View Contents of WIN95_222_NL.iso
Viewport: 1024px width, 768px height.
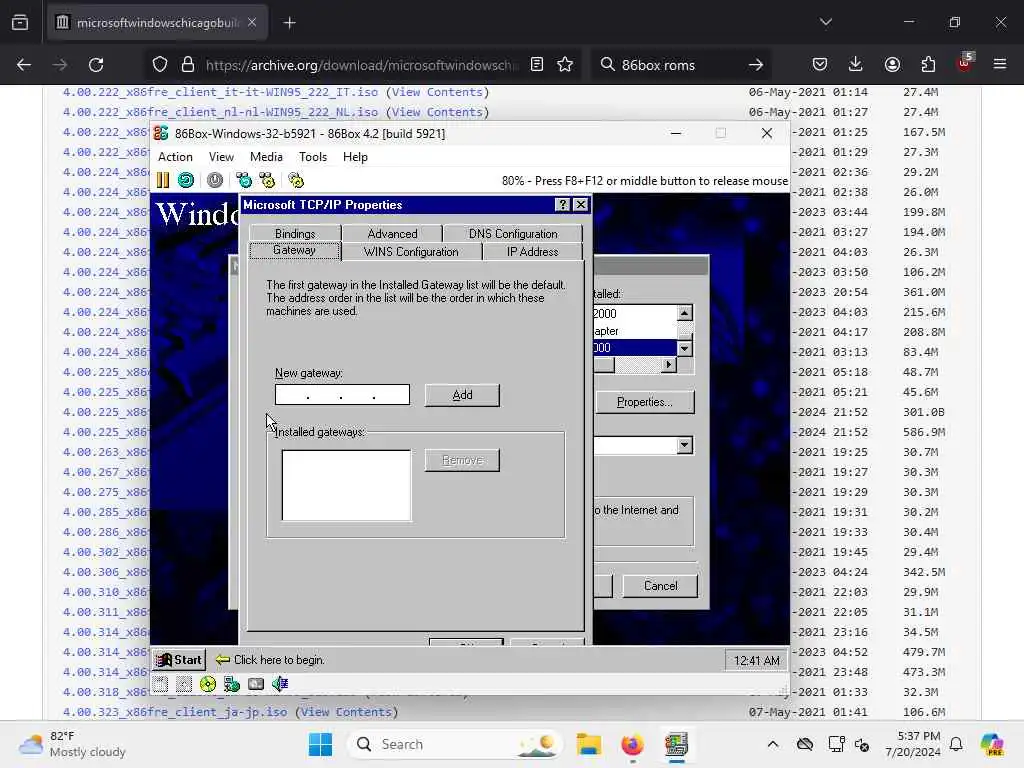point(437,112)
